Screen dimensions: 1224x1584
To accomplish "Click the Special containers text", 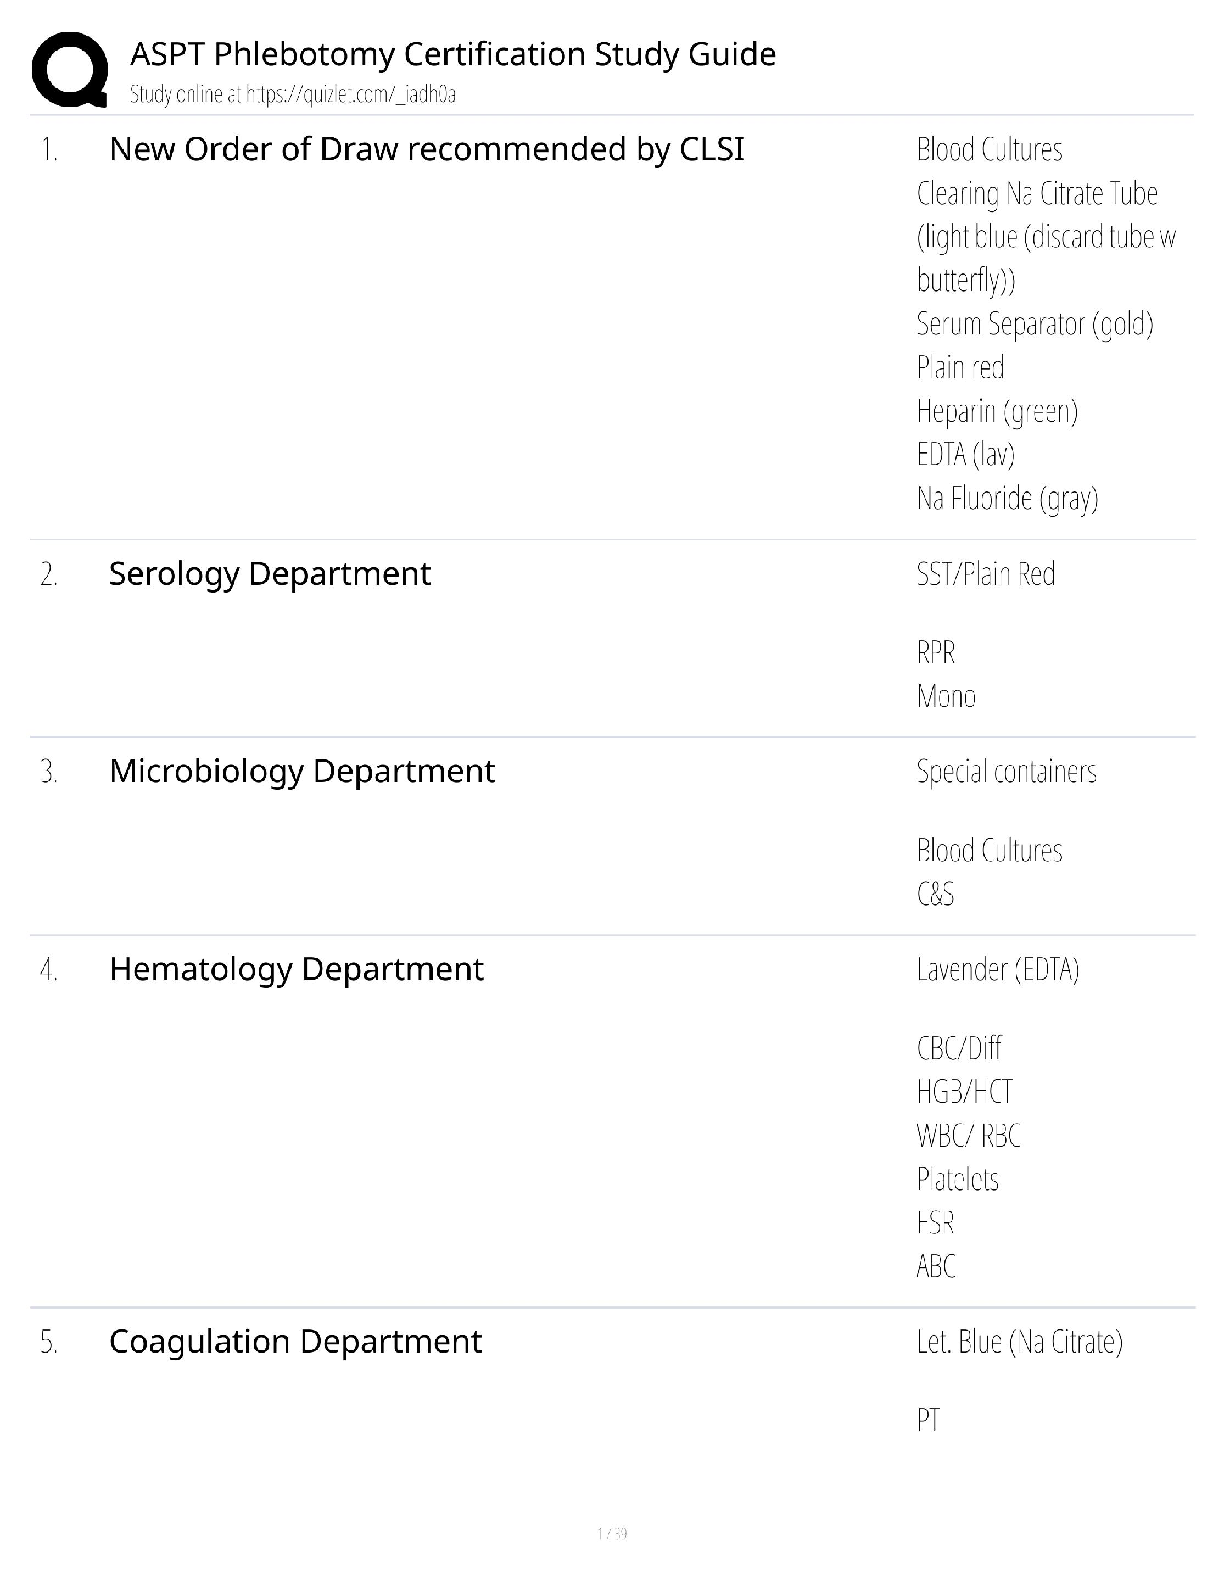I will coord(1006,771).
